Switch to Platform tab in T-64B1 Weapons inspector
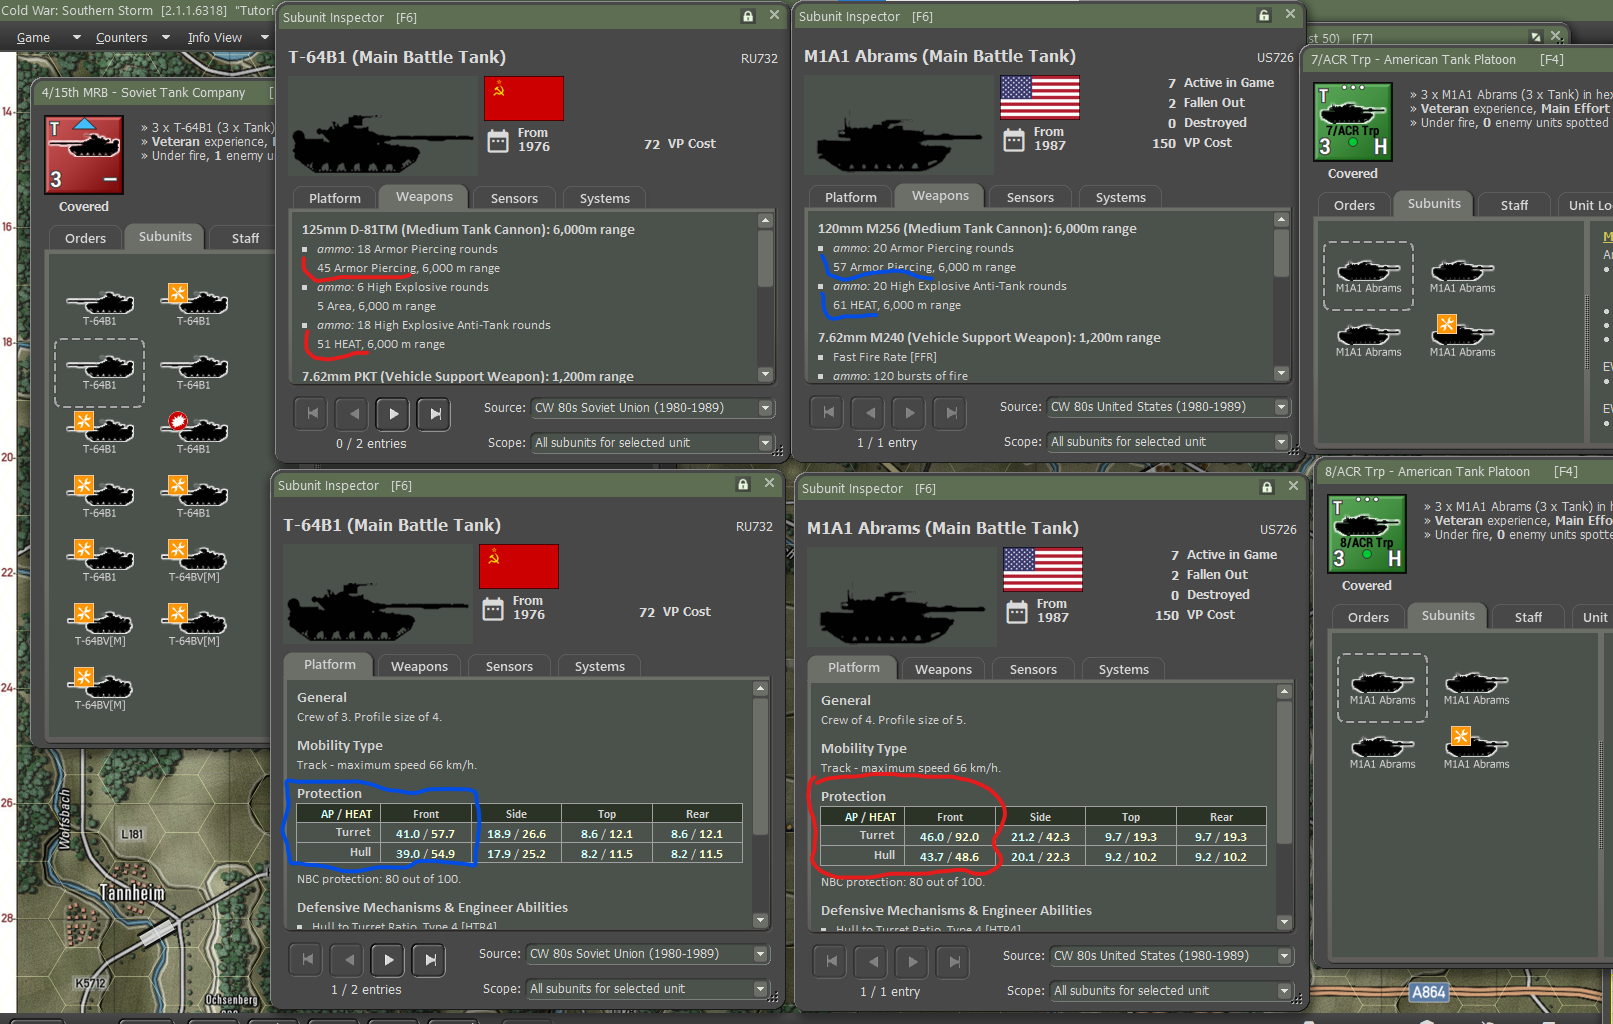The height and width of the screenshot is (1024, 1613). tap(335, 198)
